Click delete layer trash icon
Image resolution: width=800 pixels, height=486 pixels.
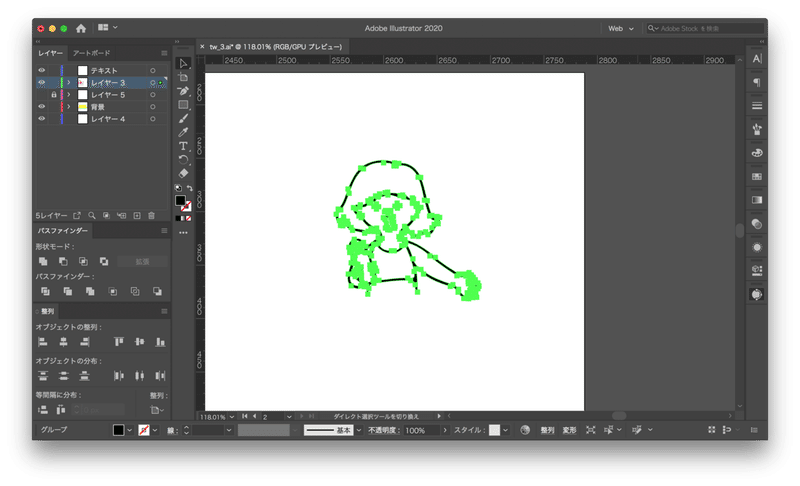[x=152, y=216]
